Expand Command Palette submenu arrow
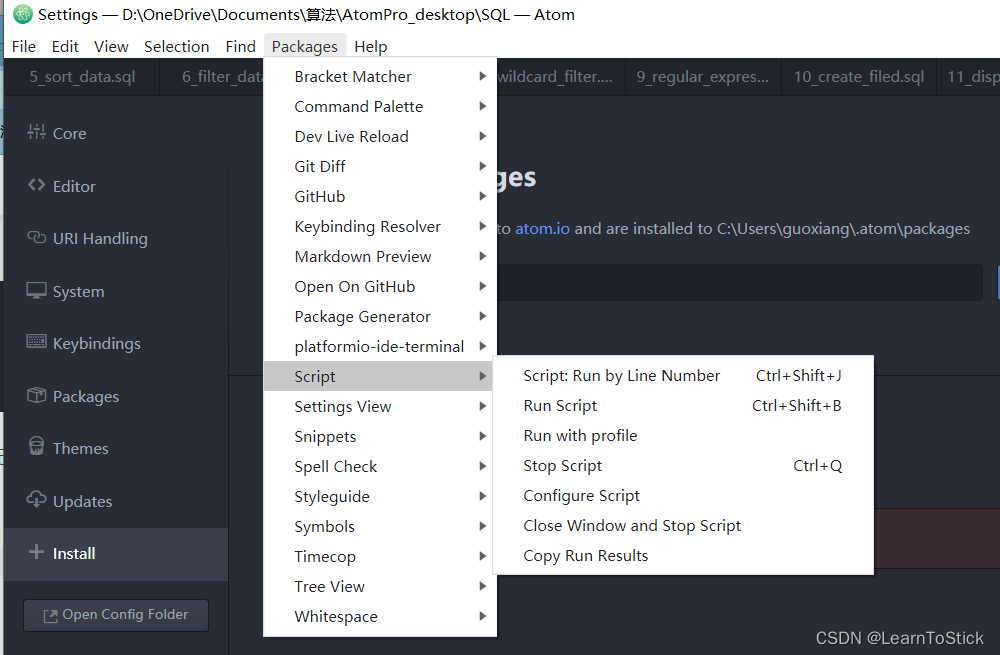 pos(483,107)
